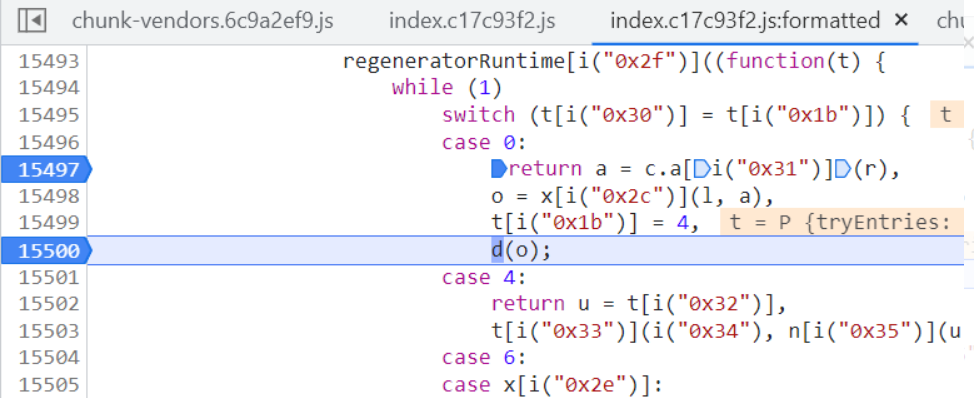Toggle inline breakpoint marker before i("0x31")
This screenshot has width=974, height=398.
(703, 169)
